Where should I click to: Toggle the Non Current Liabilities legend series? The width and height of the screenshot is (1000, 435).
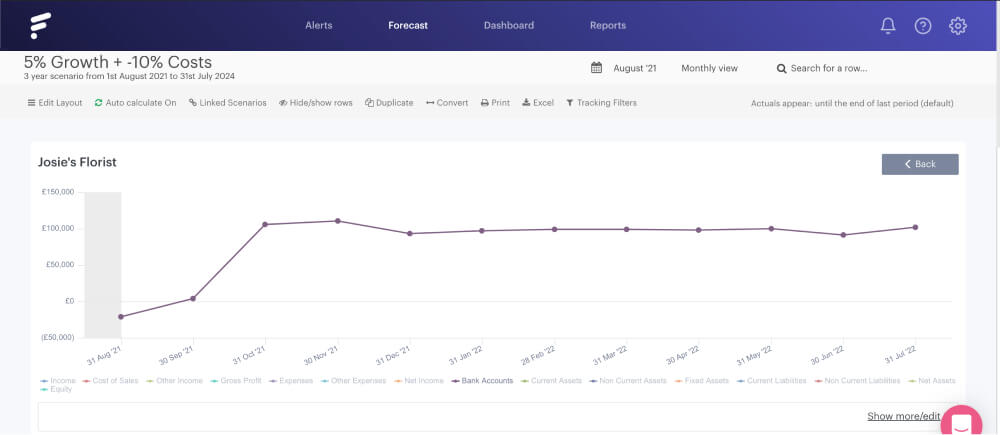(857, 381)
